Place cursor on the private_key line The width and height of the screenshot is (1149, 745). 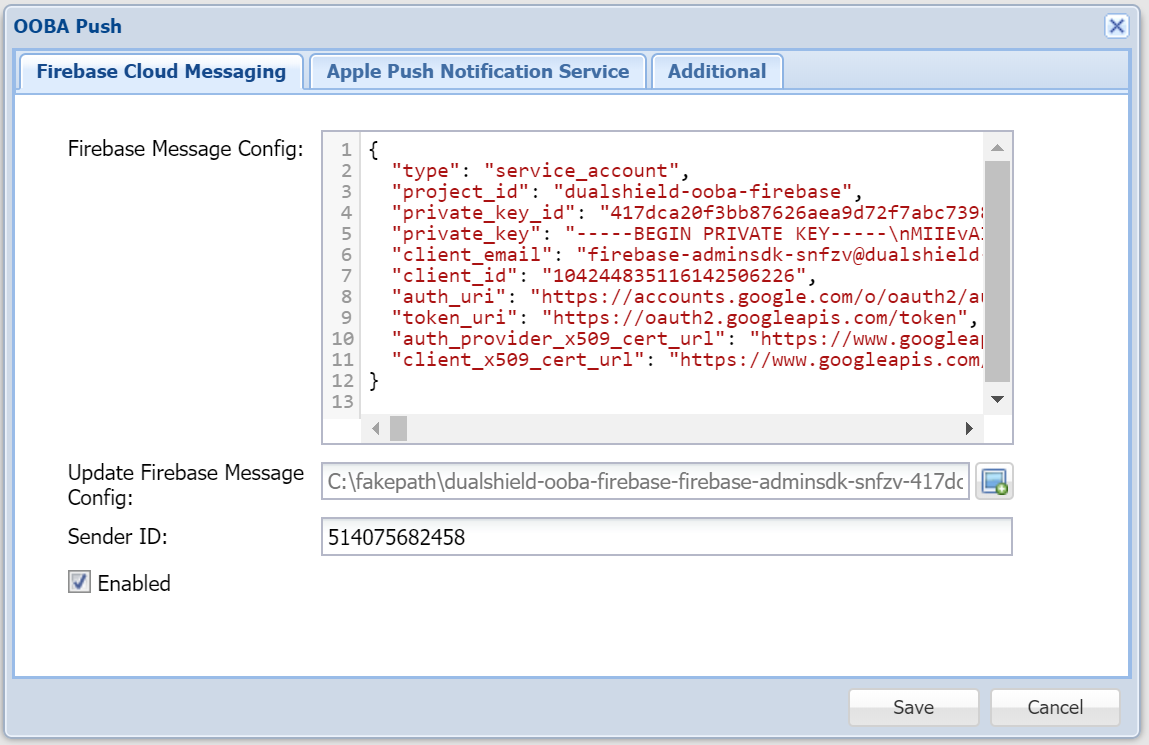click(700, 234)
